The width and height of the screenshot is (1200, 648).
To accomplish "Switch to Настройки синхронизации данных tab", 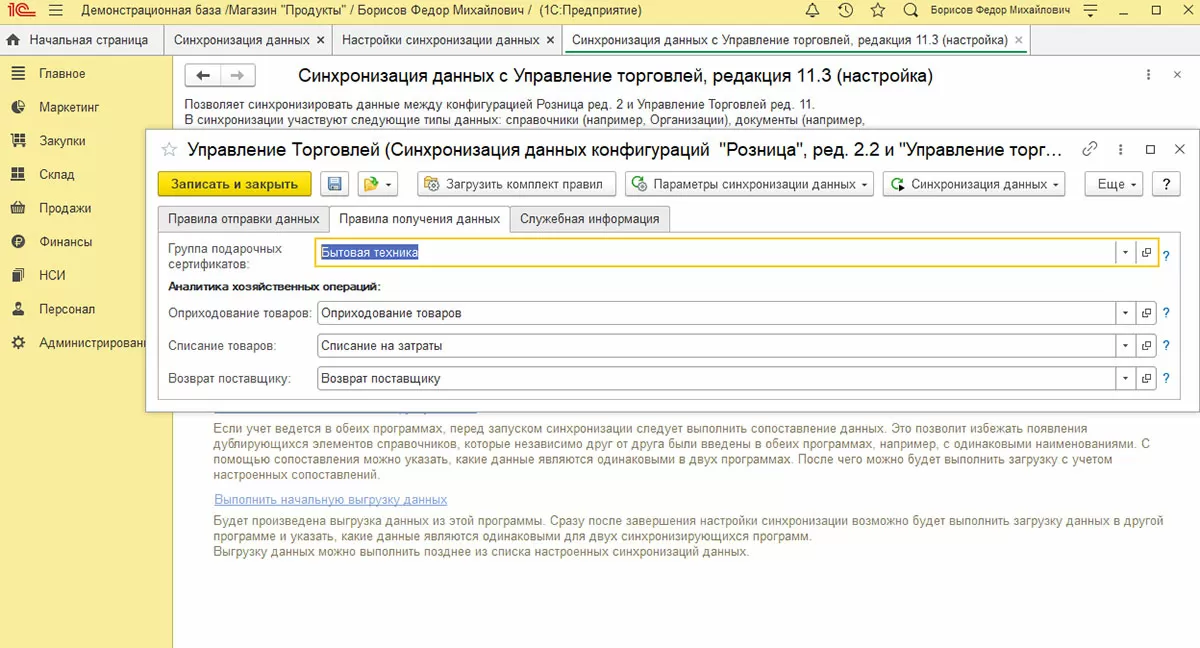I will (x=440, y=40).
